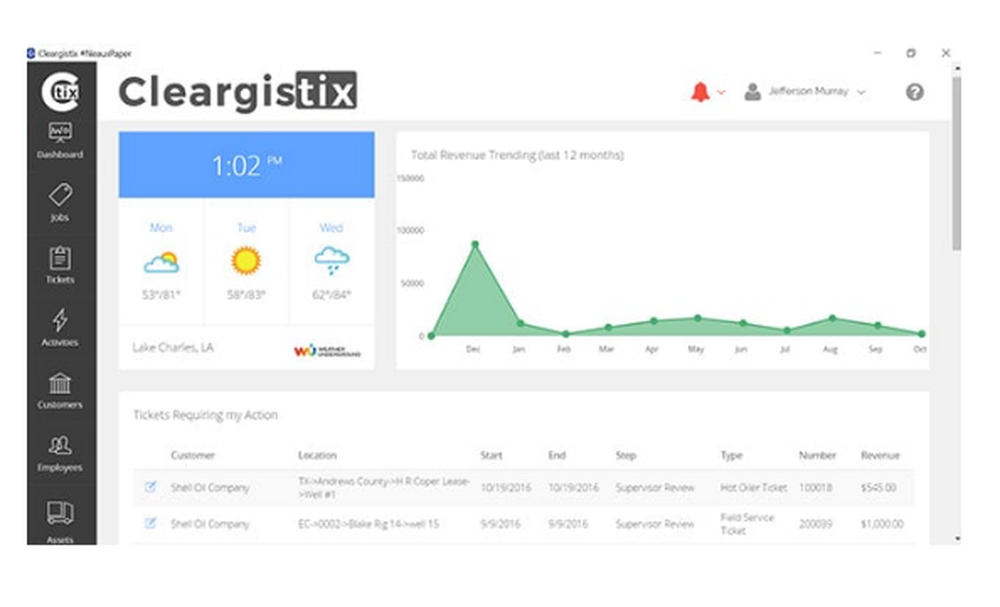Click the Mon forecast label

tap(161, 228)
